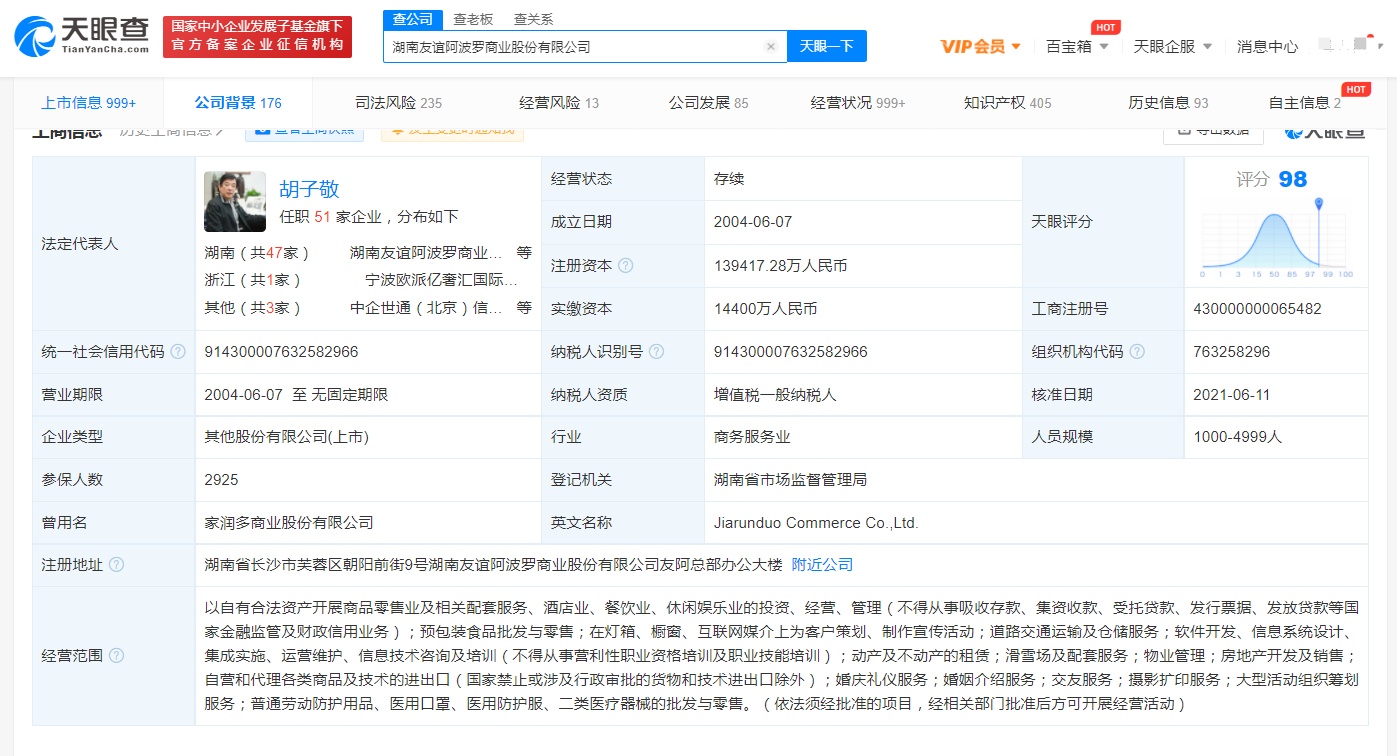This screenshot has height=756, width=1397.
Task: Open help icon next to 经营范围
Action: (117, 656)
